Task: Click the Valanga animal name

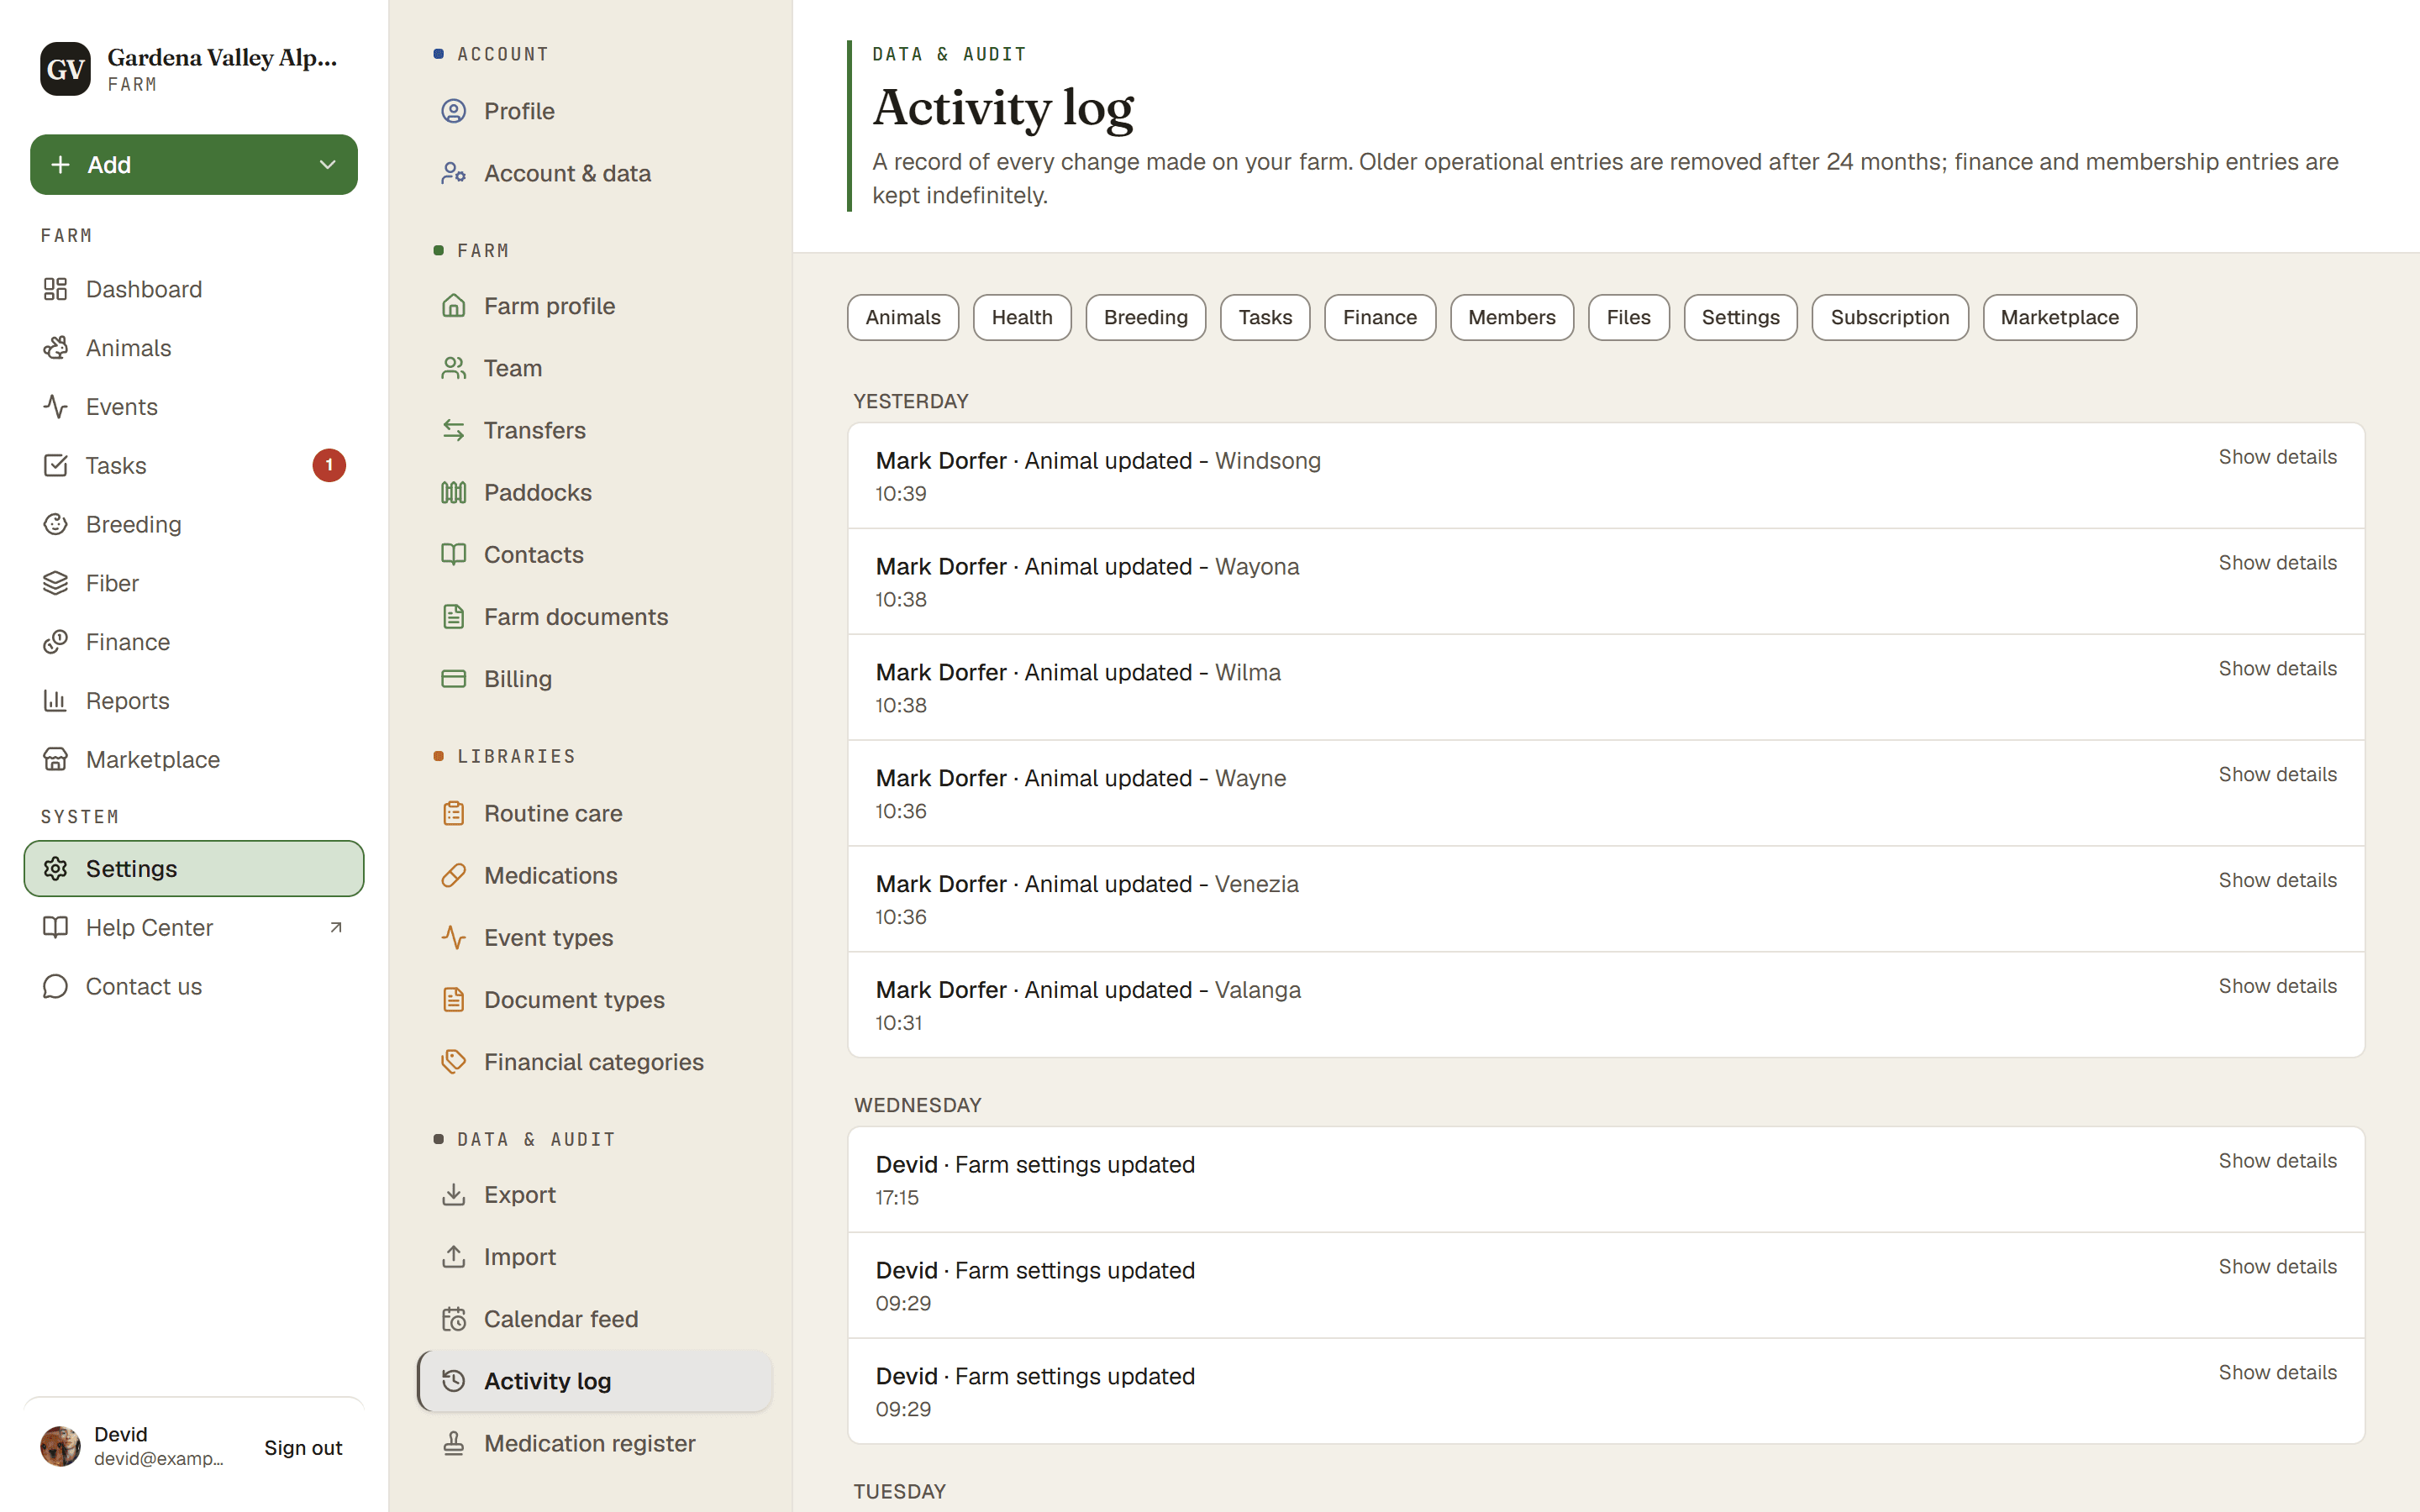Action: pyautogui.click(x=1258, y=990)
